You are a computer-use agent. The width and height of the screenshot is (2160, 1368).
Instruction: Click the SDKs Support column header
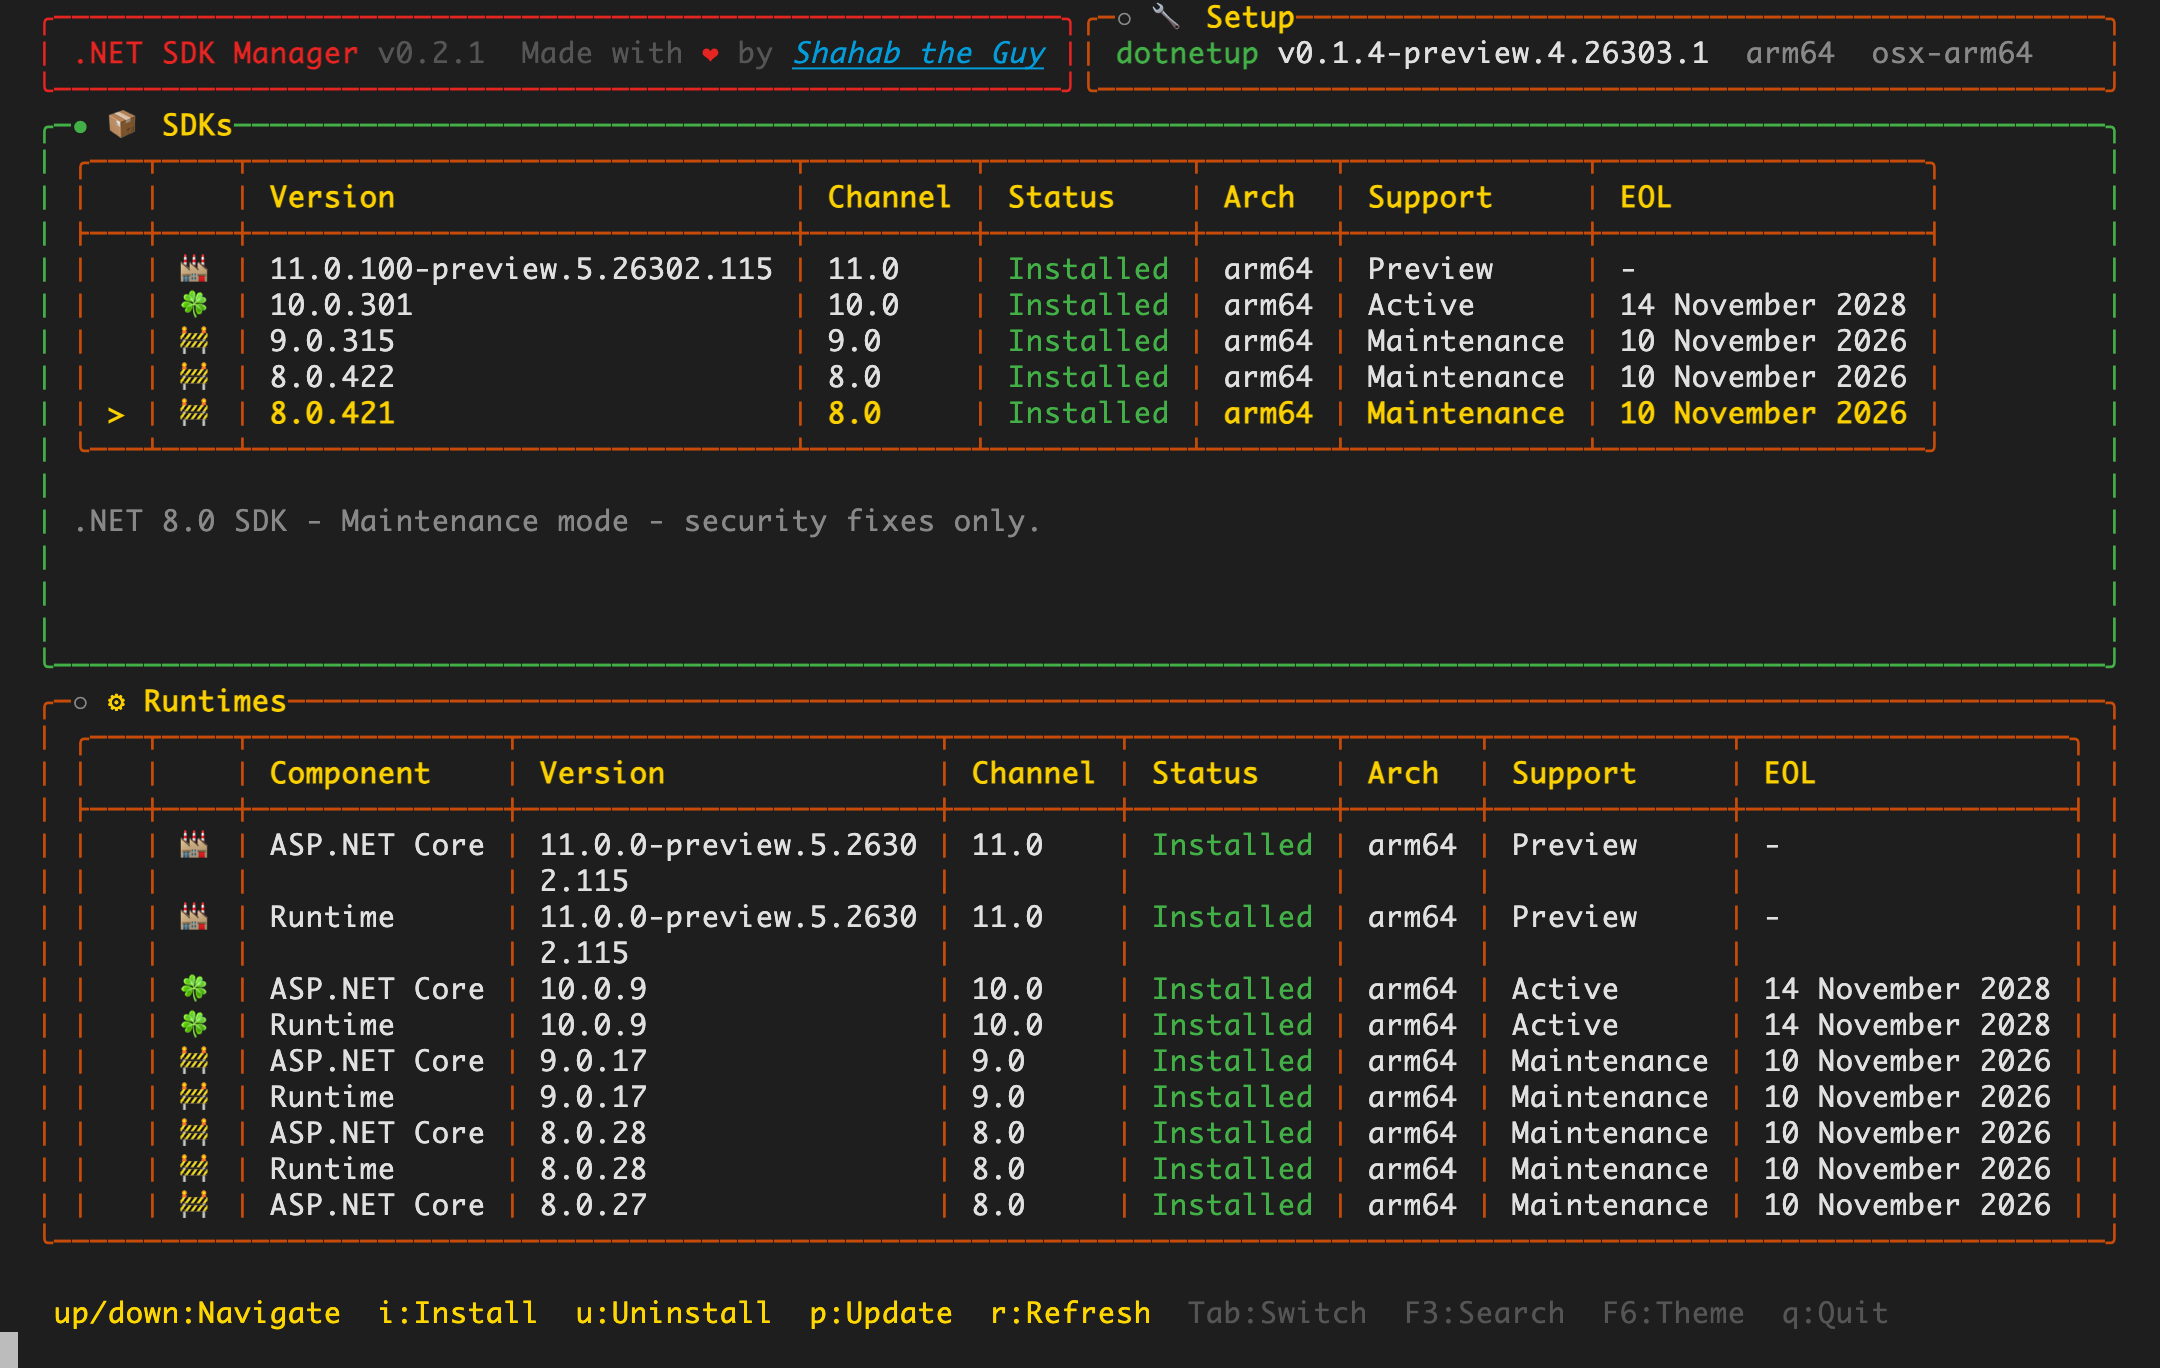pyautogui.click(x=1430, y=197)
